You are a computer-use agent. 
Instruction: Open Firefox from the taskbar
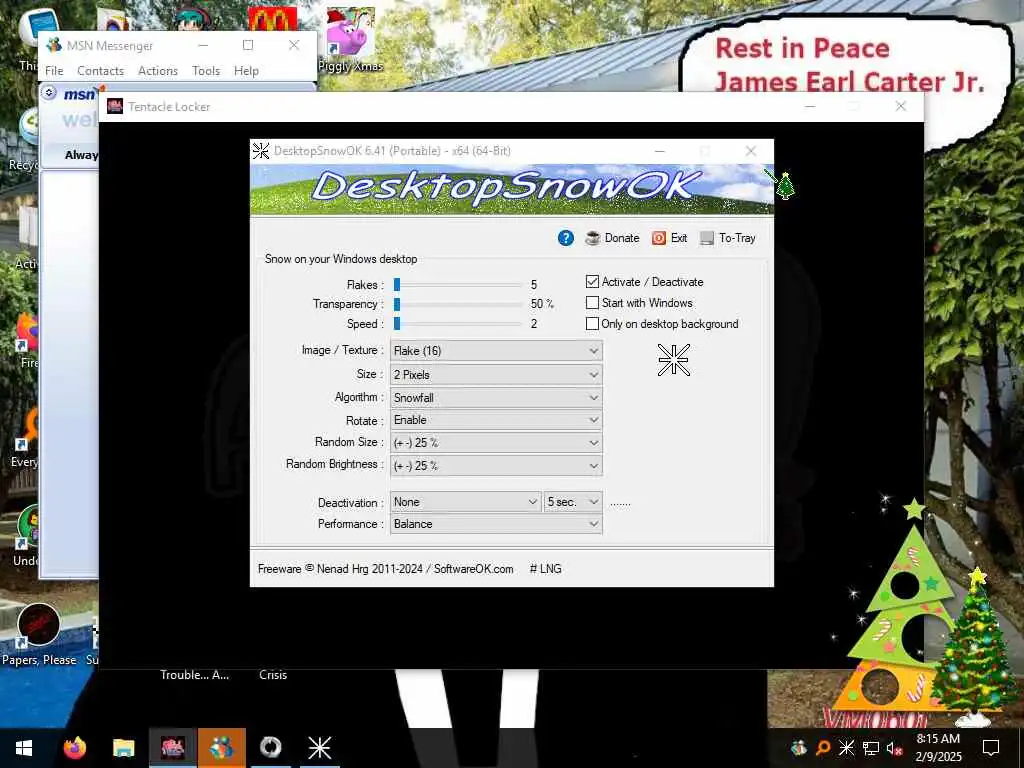coord(74,748)
